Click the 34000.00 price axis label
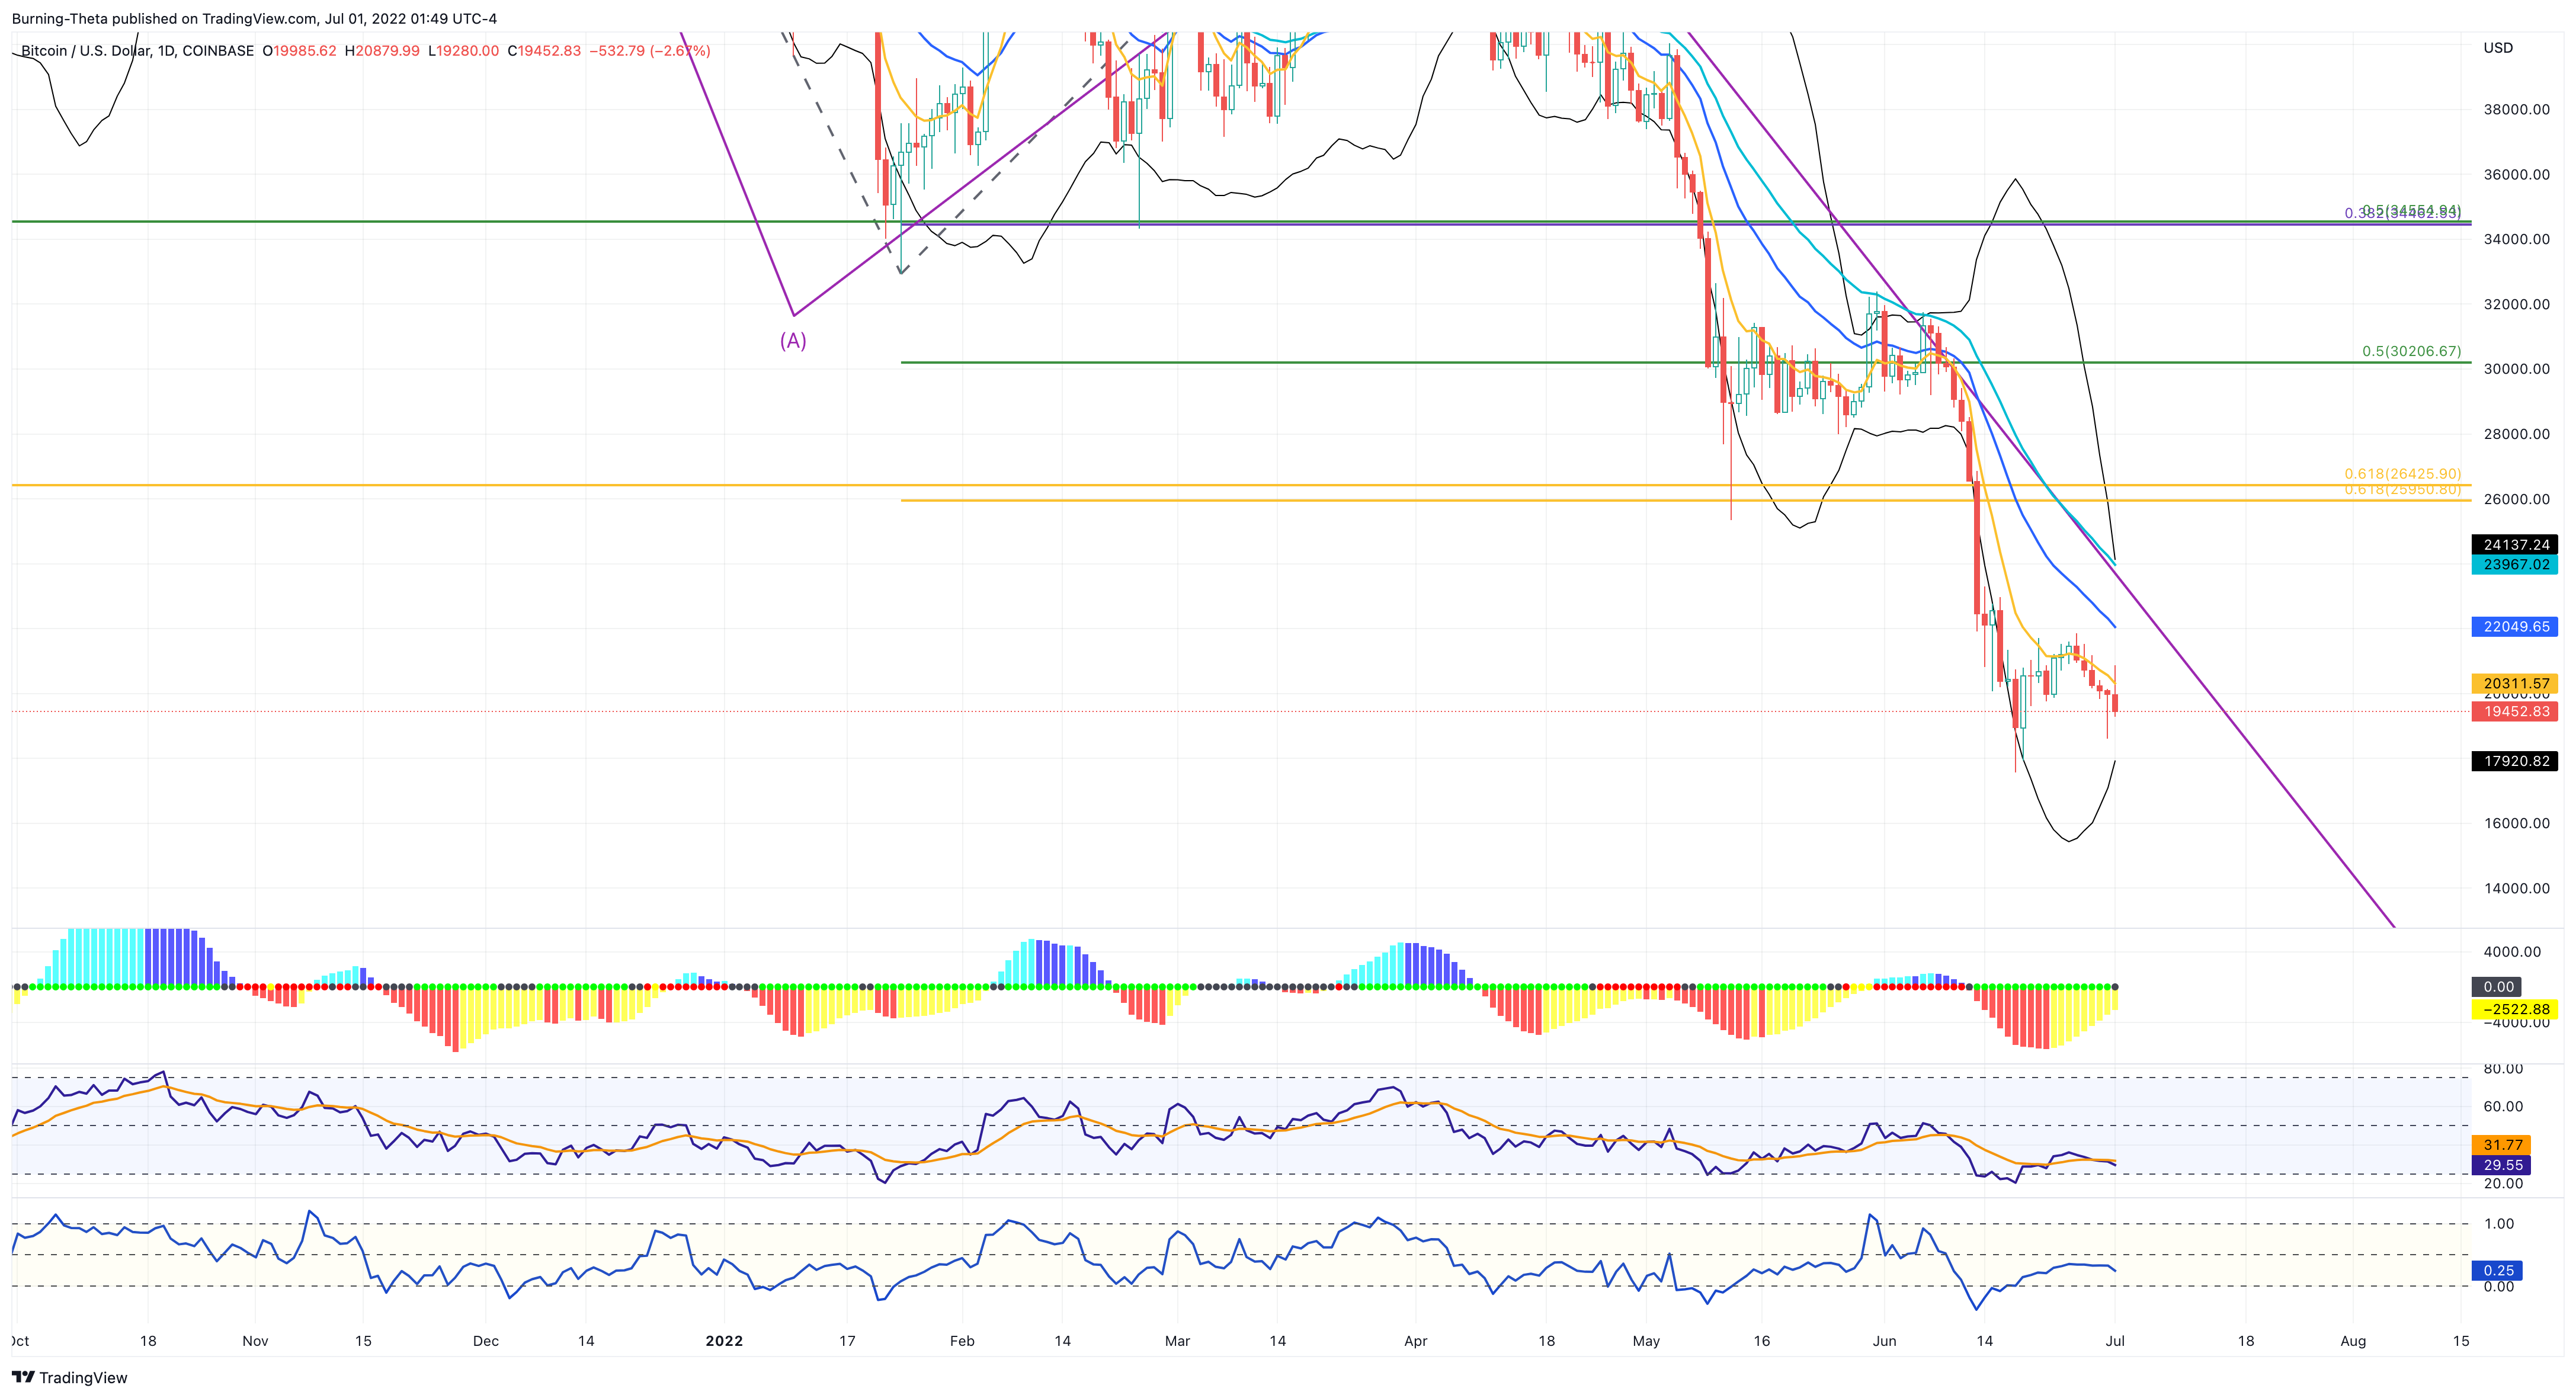 click(2516, 239)
